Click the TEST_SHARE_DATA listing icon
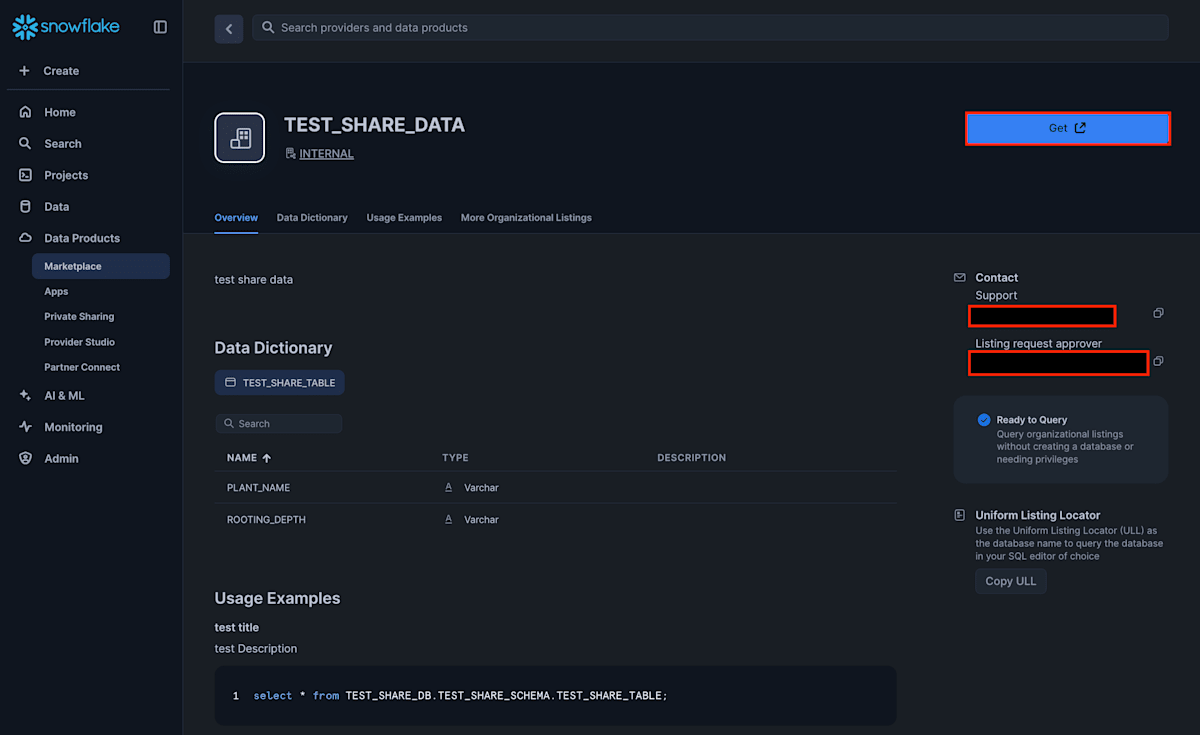The width and height of the screenshot is (1200, 735). (240, 138)
